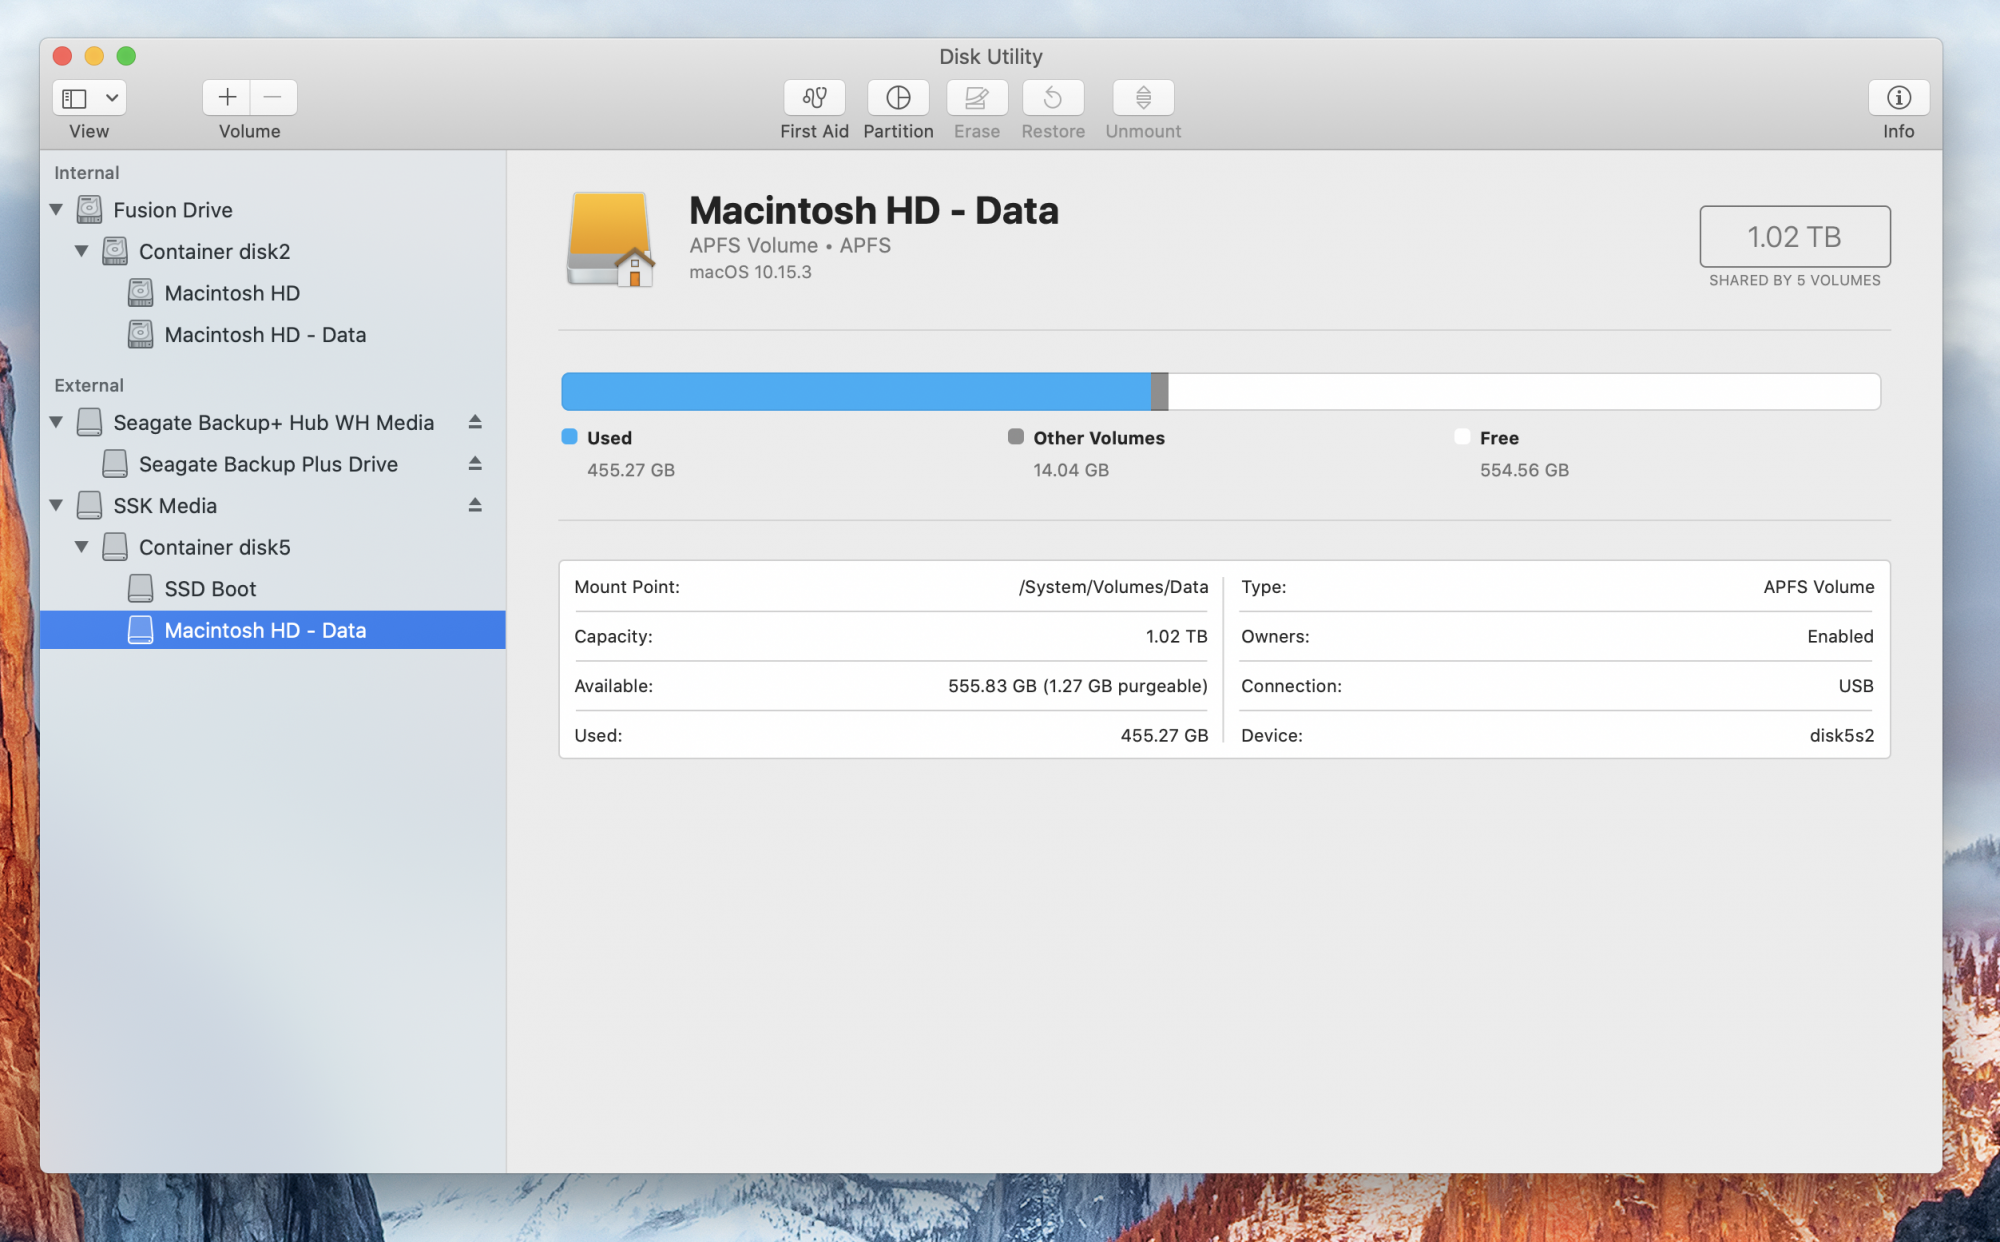2000x1242 pixels.
Task: Click the mount point /System/Volumes/Data value
Action: pyautogui.click(x=1113, y=587)
